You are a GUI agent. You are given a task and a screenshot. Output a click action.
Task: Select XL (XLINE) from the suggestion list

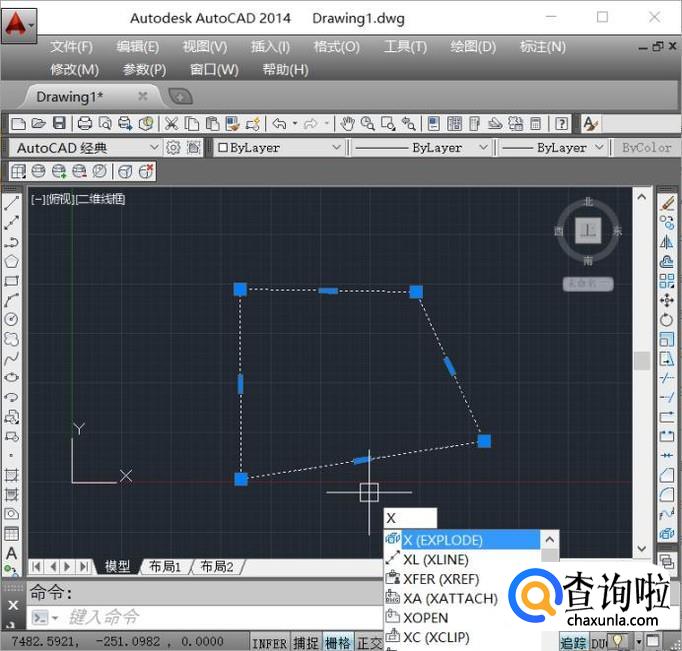tap(462, 559)
